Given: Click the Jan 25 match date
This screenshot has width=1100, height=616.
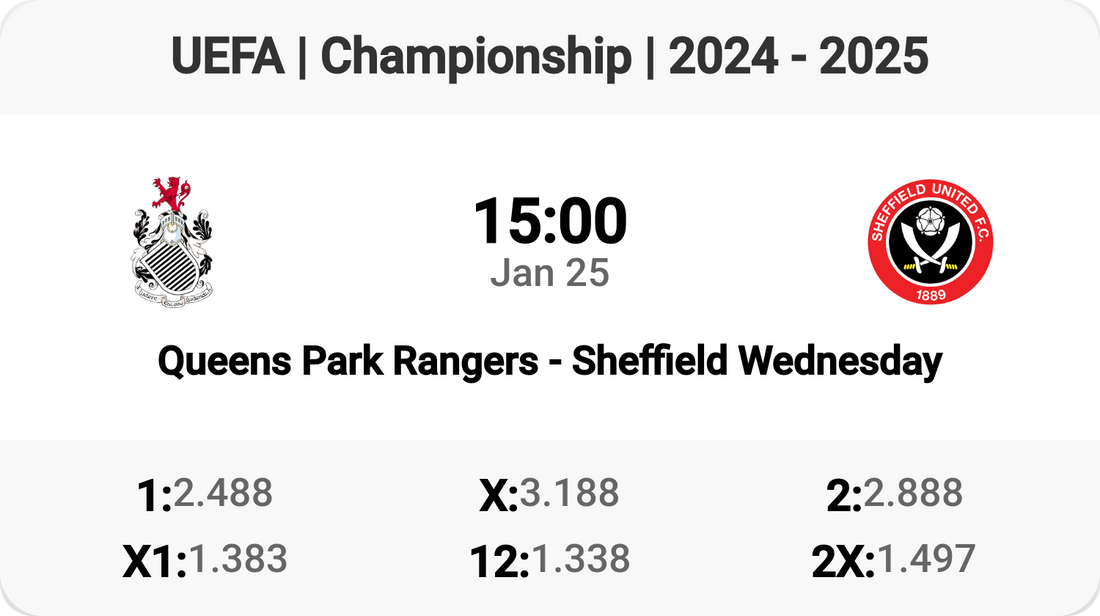Looking at the screenshot, I should [x=549, y=273].
